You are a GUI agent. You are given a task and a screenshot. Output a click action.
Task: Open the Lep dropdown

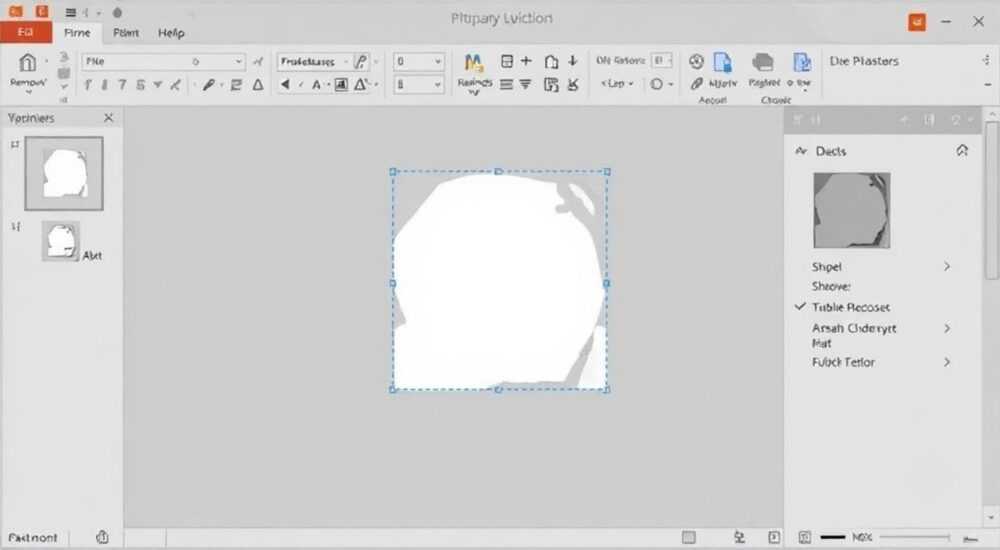[617, 84]
